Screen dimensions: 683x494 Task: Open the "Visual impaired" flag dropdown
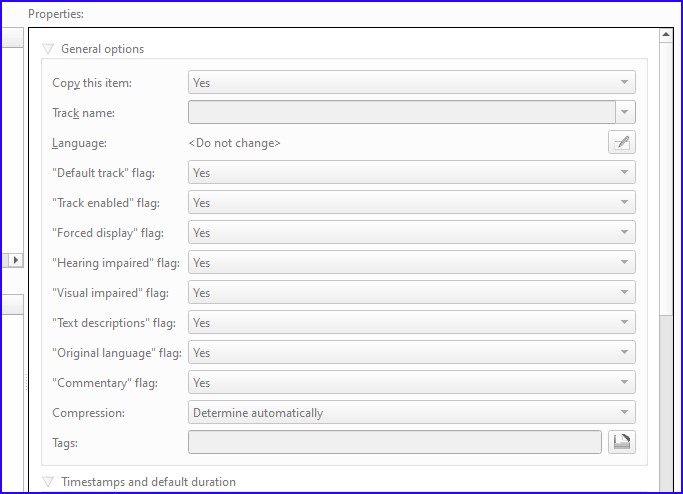click(411, 293)
